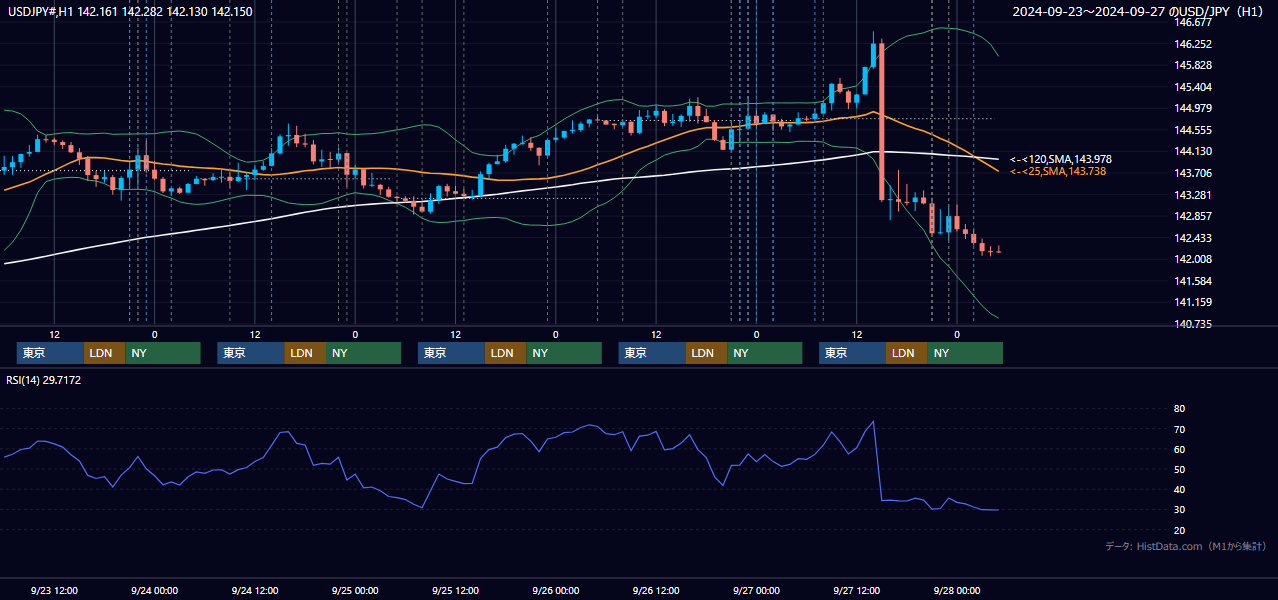
Task: Click price axis value 144.555
Action: (x=1194, y=130)
